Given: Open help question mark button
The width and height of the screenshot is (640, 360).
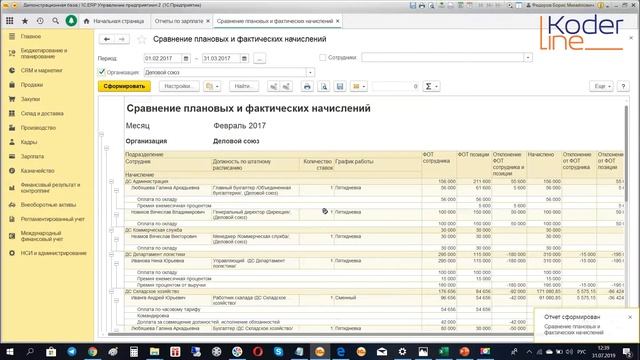Looking at the screenshot, I should click(x=623, y=87).
